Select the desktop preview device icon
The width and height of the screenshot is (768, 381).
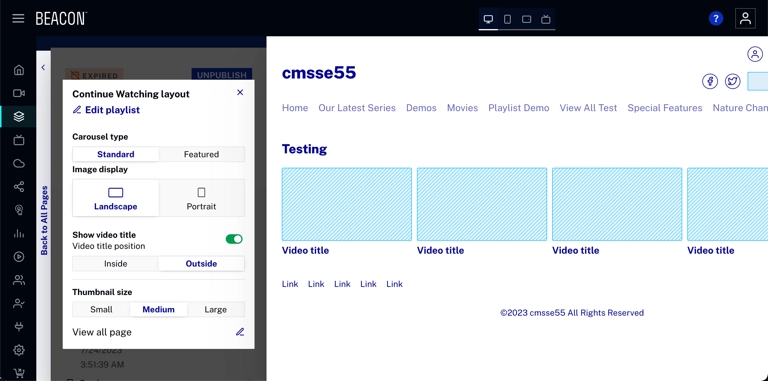pos(488,19)
